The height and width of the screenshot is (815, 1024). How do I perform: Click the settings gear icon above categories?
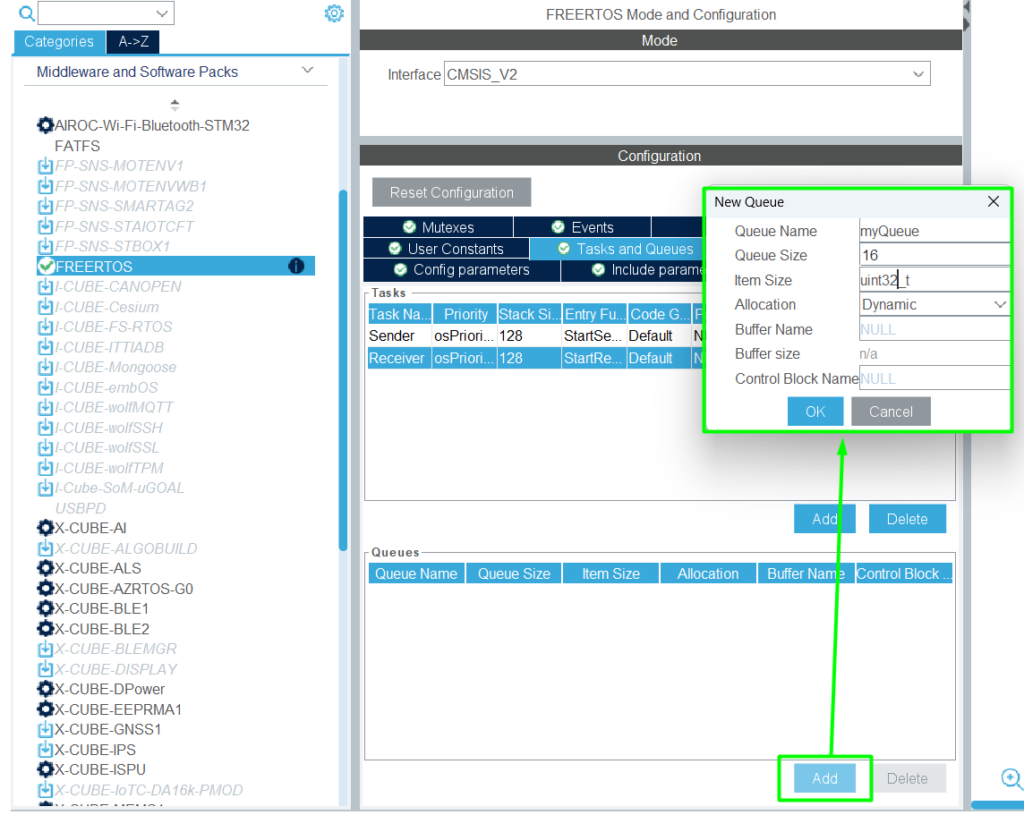click(334, 13)
